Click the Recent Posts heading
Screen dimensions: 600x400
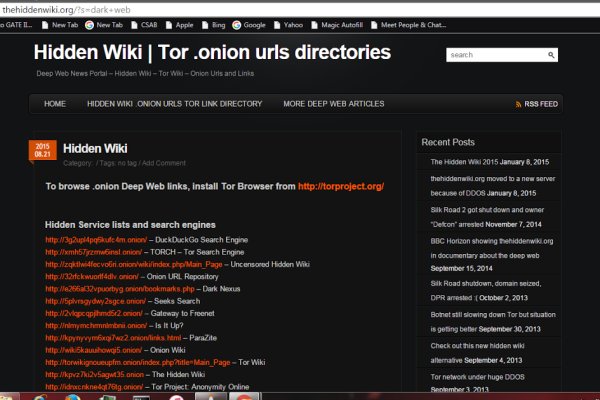click(x=448, y=142)
